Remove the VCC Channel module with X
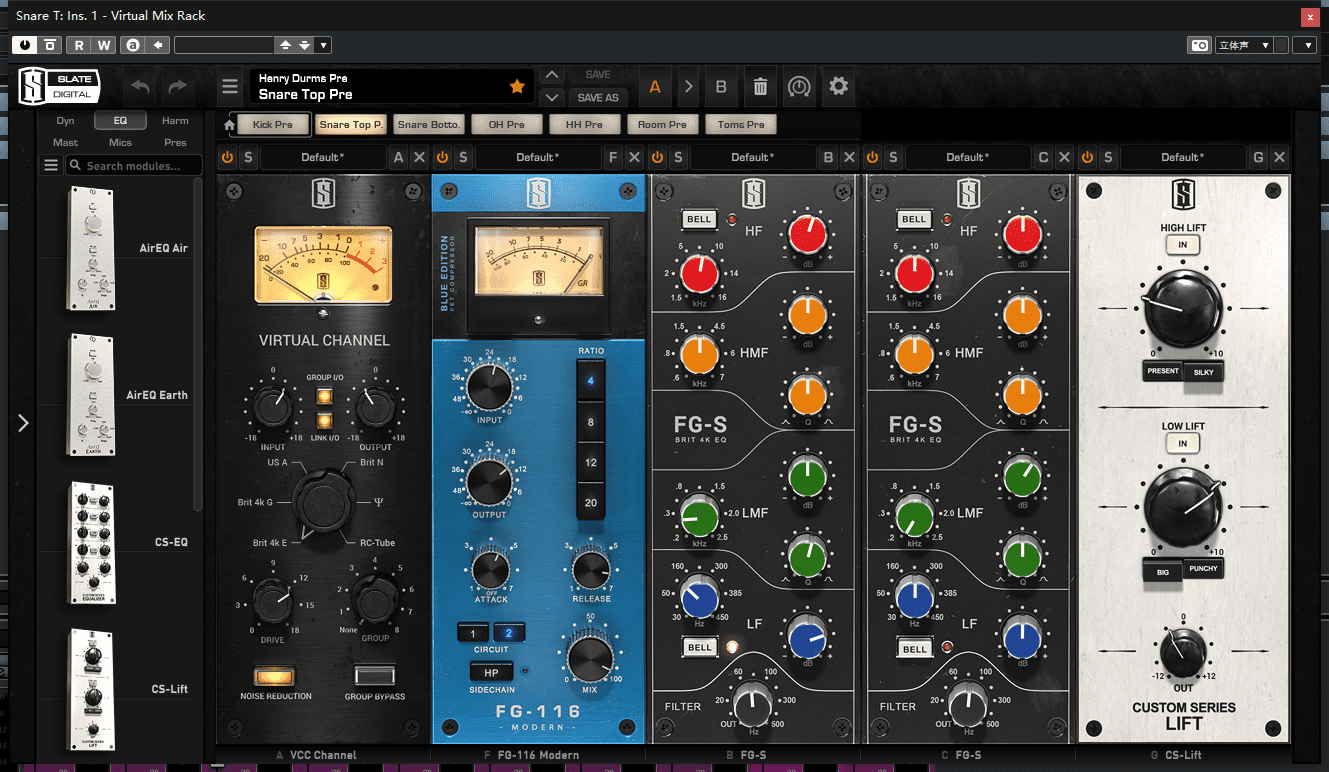Viewport: 1329px width, 772px height. [x=420, y=158]
